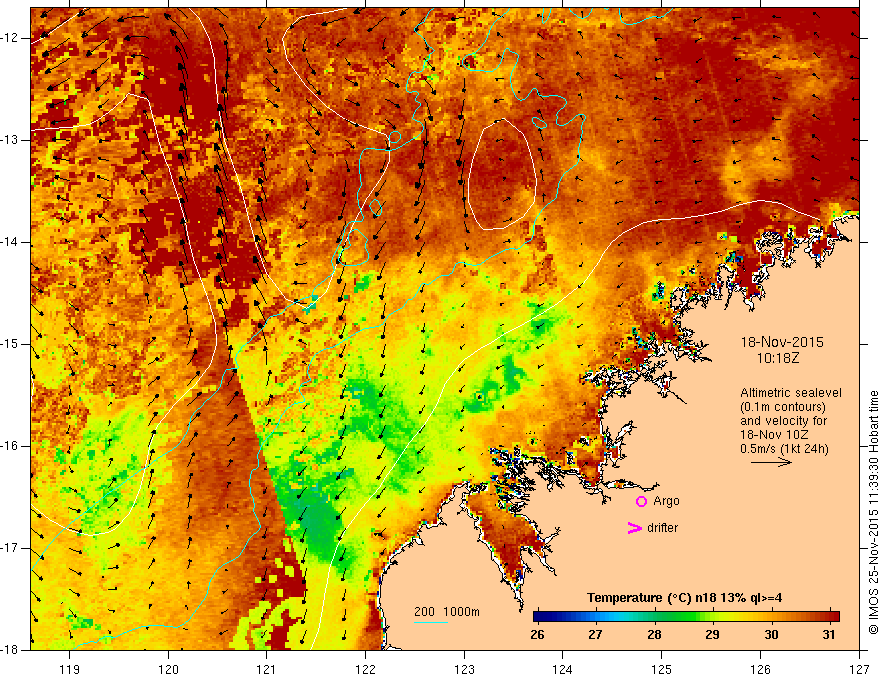Click longitude axis label '120'
The height and width of the screenshot is (680, 880).
click(168, 669)
